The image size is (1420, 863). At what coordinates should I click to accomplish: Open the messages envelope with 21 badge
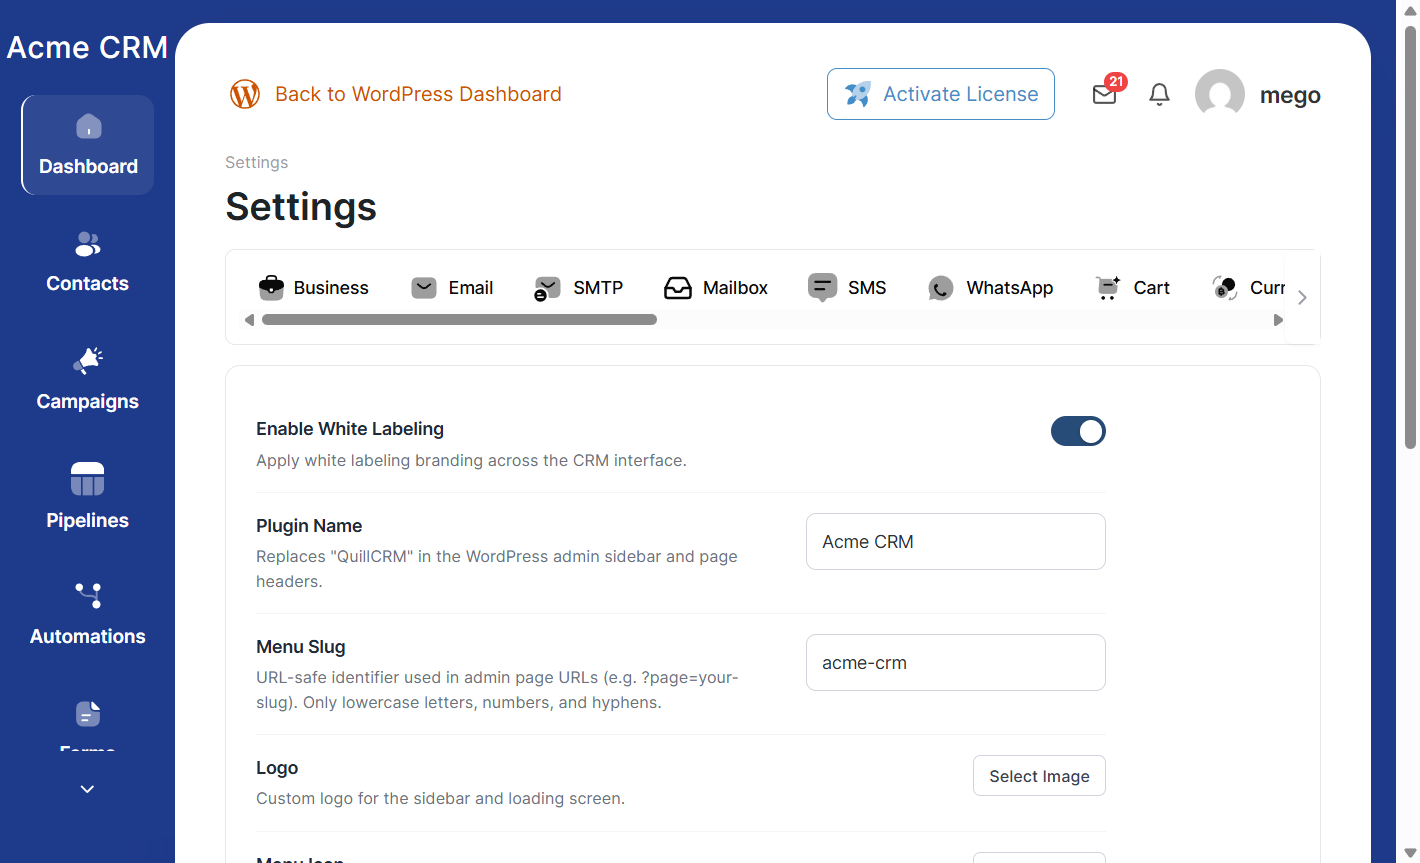tap(1104, 94)
